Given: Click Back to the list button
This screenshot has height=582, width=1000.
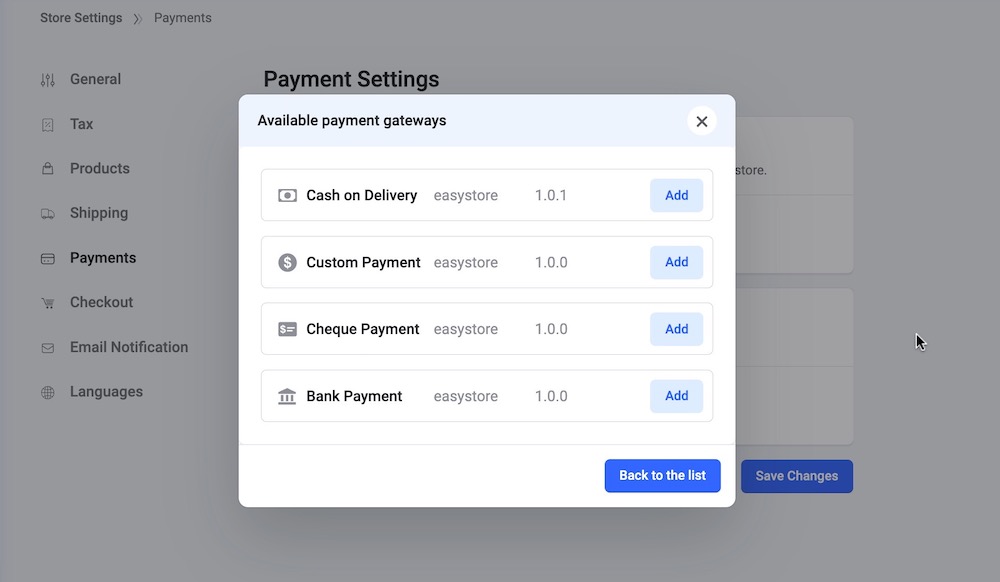Looking at the screenshot, I should click(x=662, y=476).
